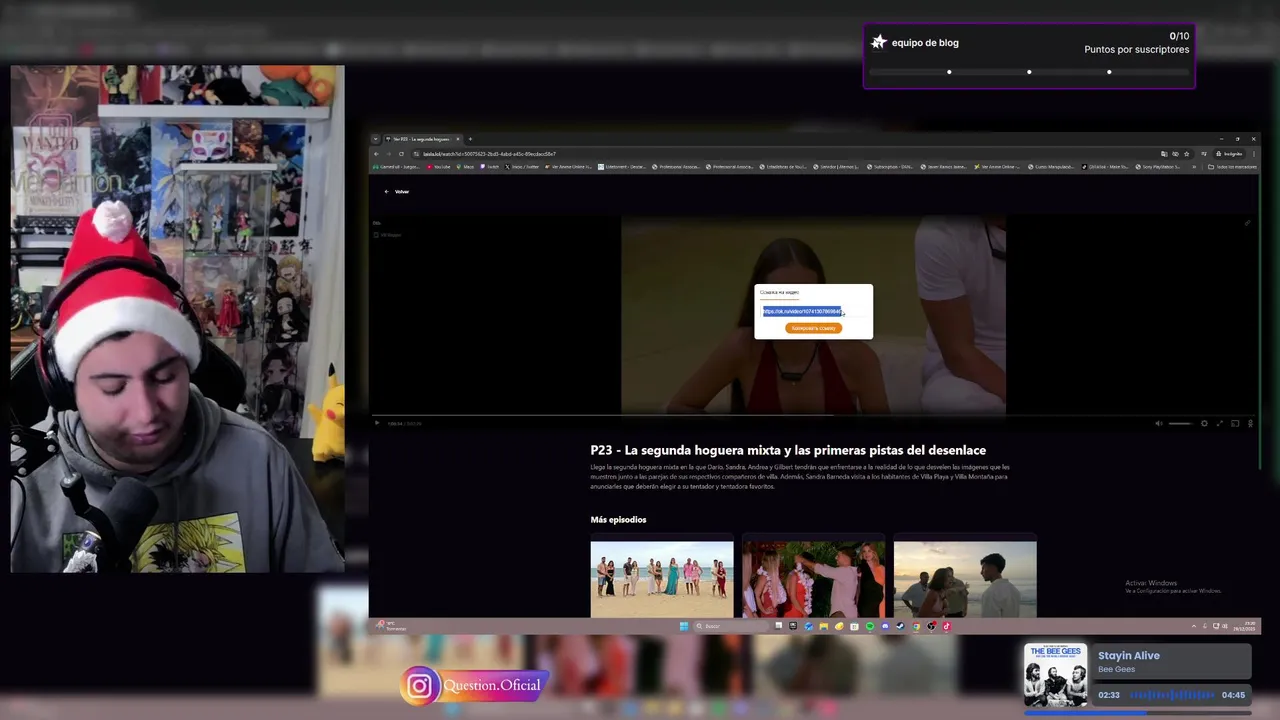Play the video with the play button
The height and width of the screenshot is (720, 1280).
pos(377,423)
